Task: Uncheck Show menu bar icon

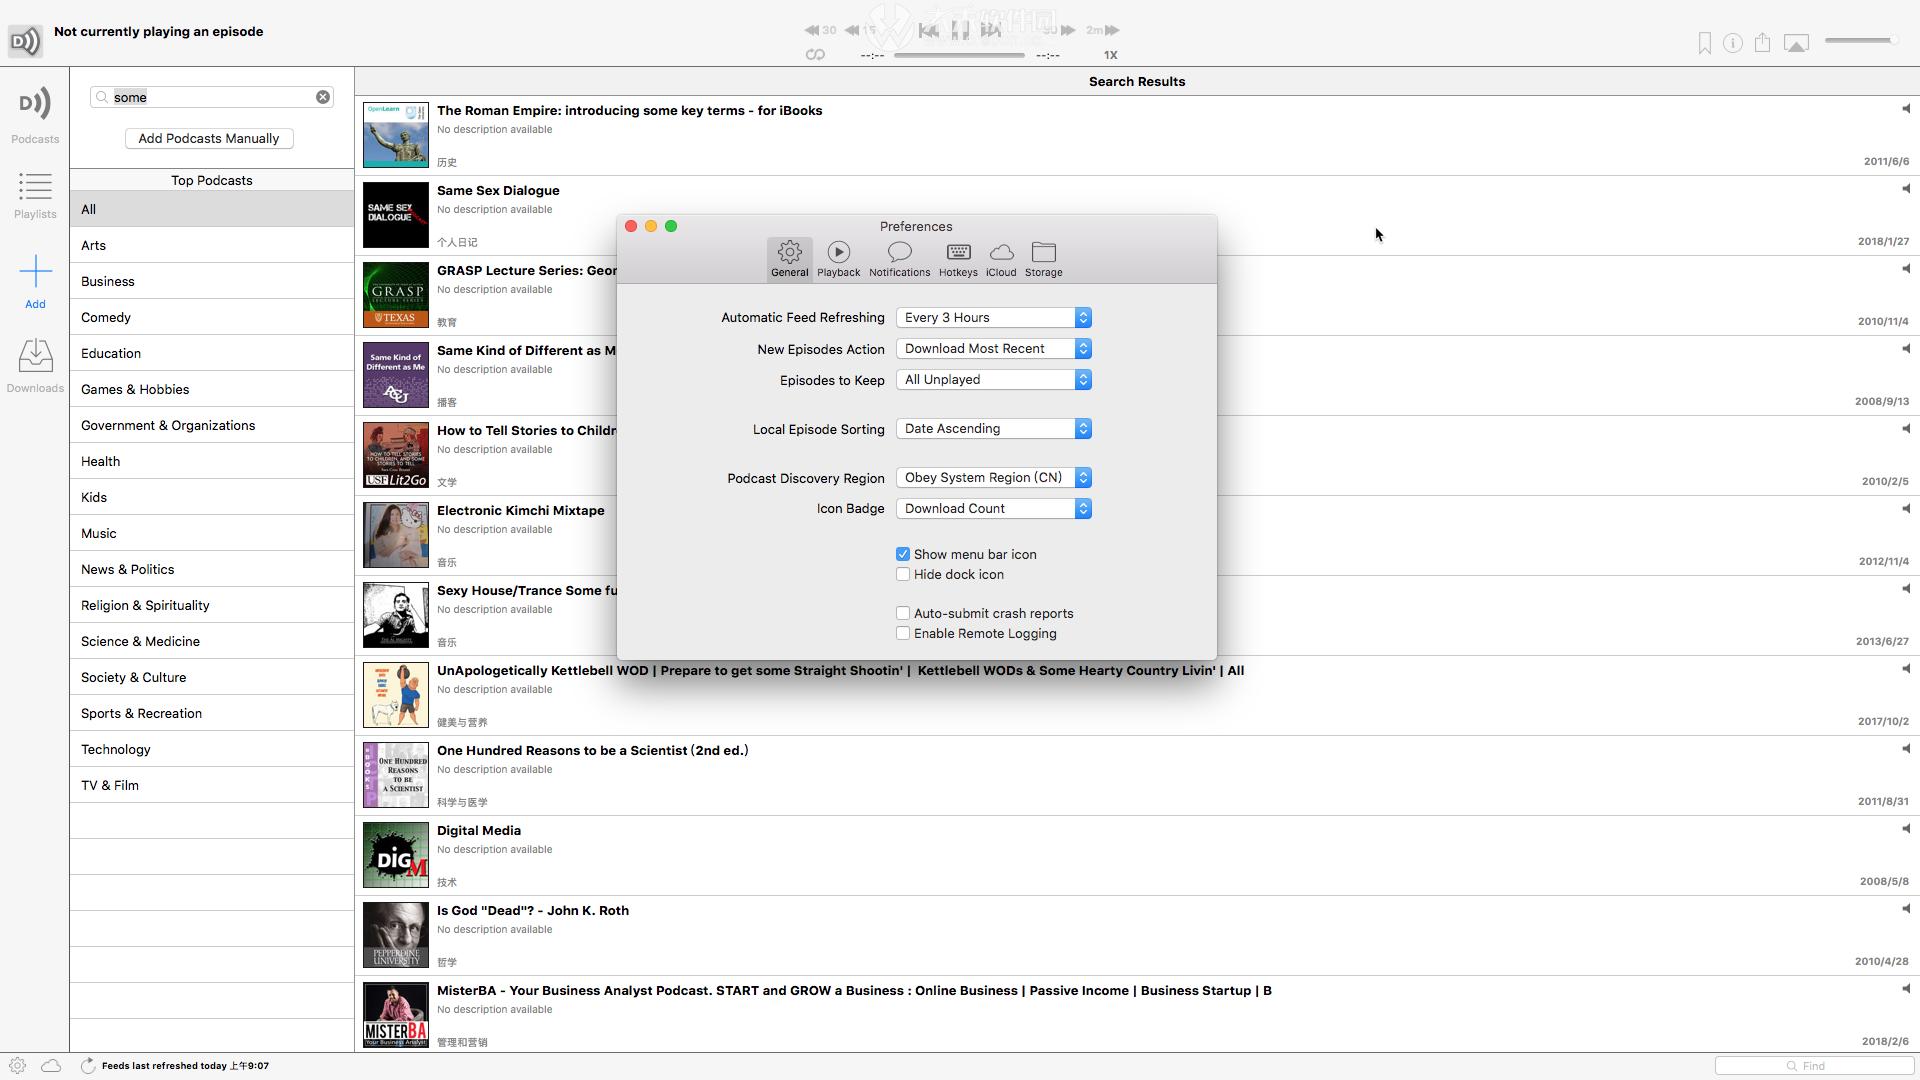Action: (903, 554)
